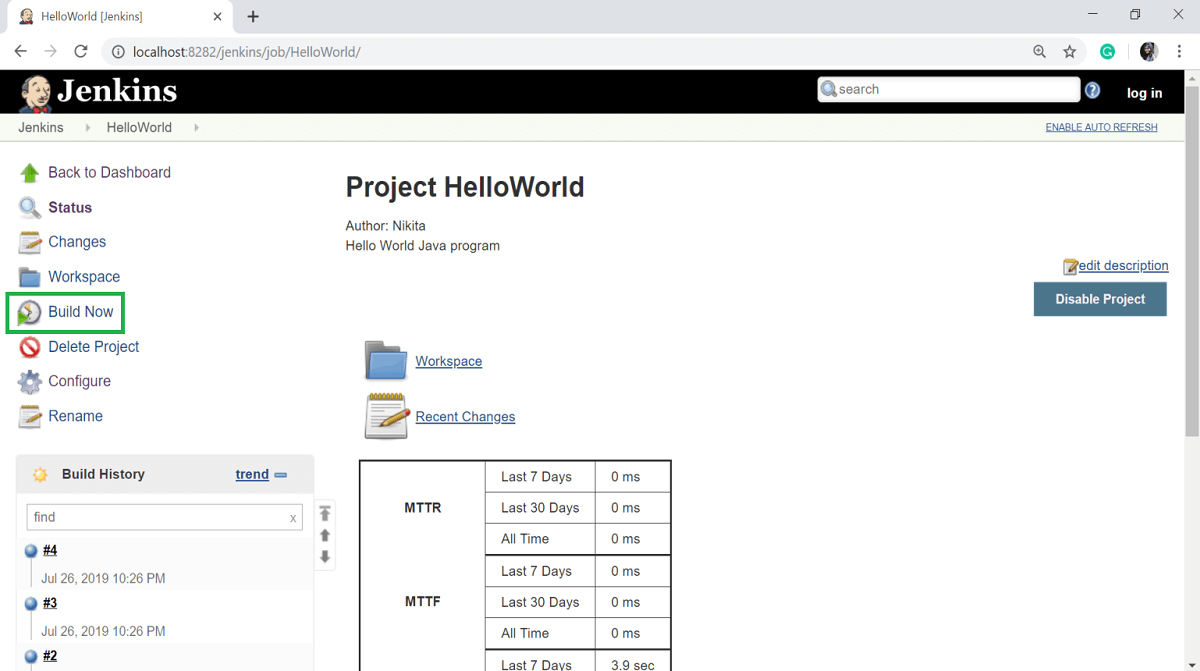Click the Status magnifier icon
The image size is (1200, 671).
[x=30, y=208]
